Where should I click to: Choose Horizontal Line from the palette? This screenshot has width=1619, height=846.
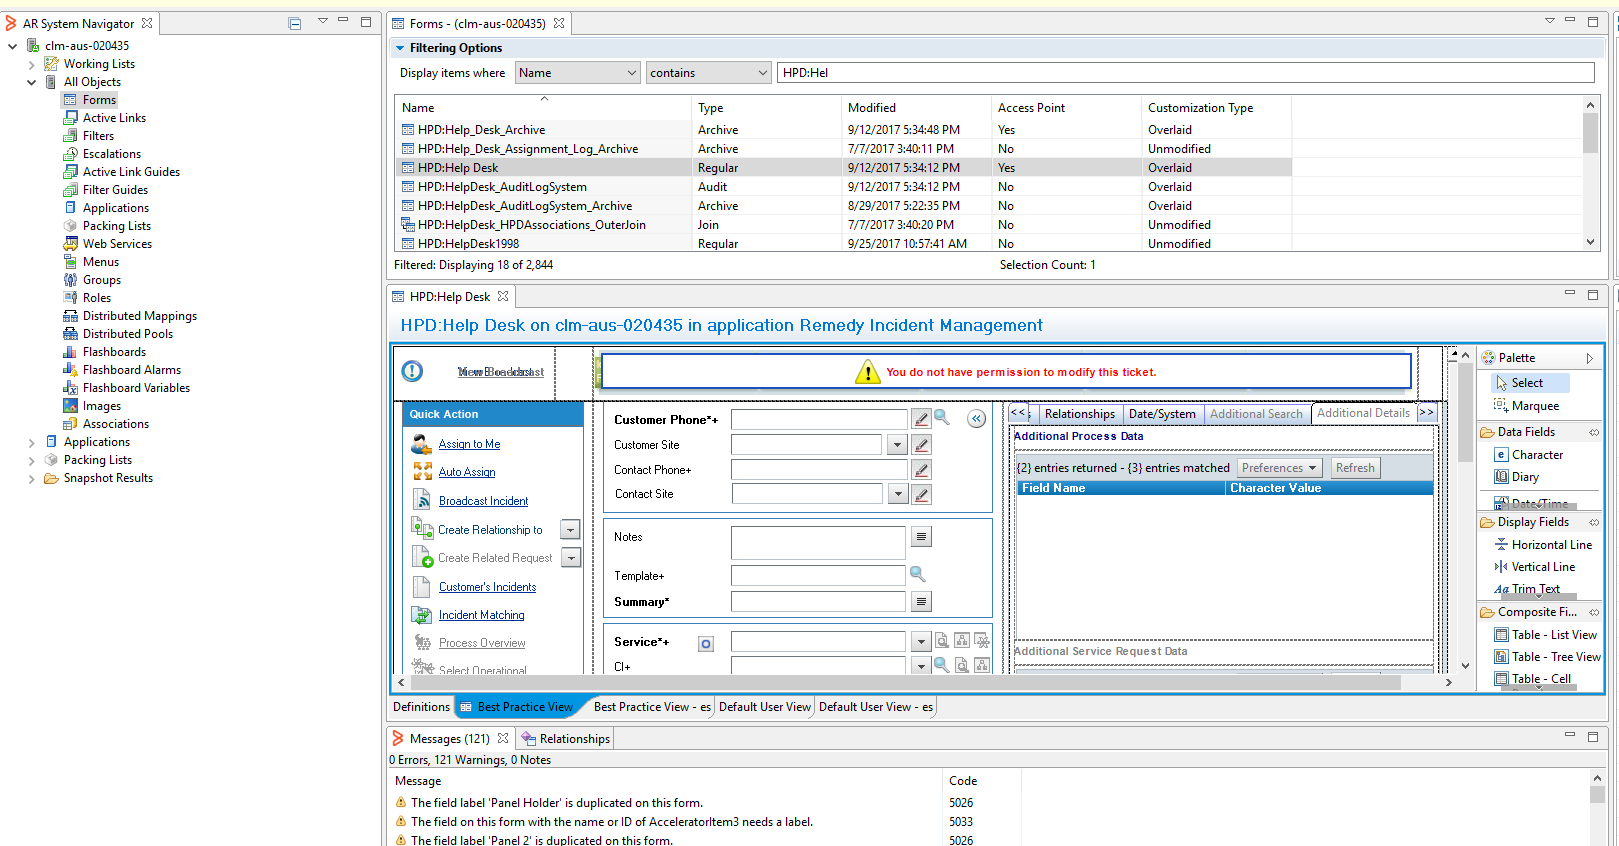1550,545
